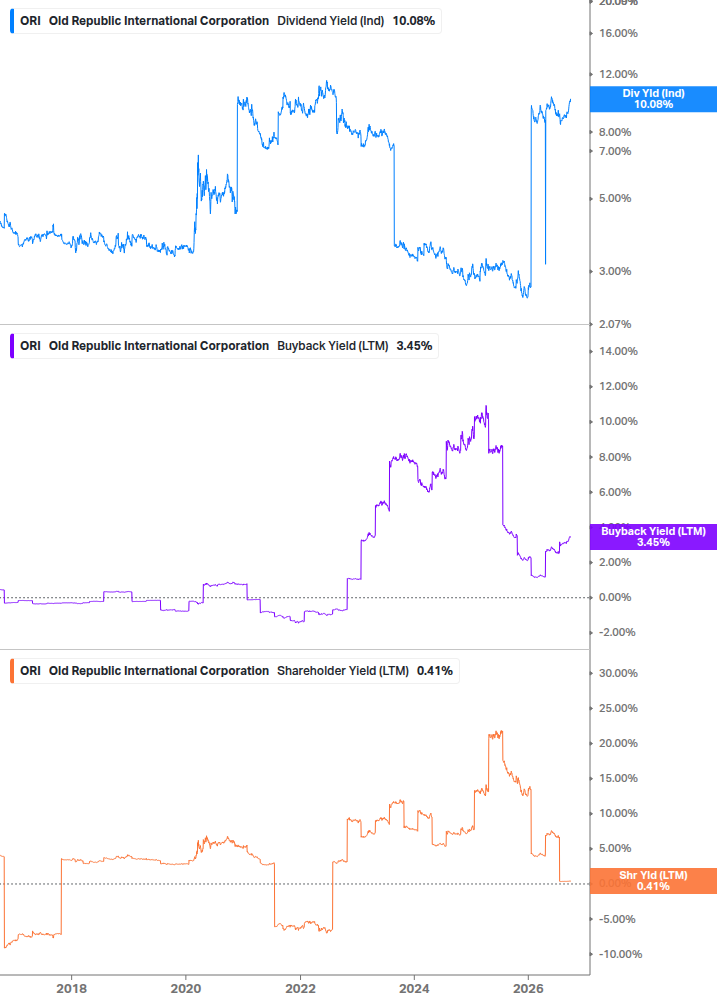Click the Buyback Yield (LTM) legend label

point(333,346)
